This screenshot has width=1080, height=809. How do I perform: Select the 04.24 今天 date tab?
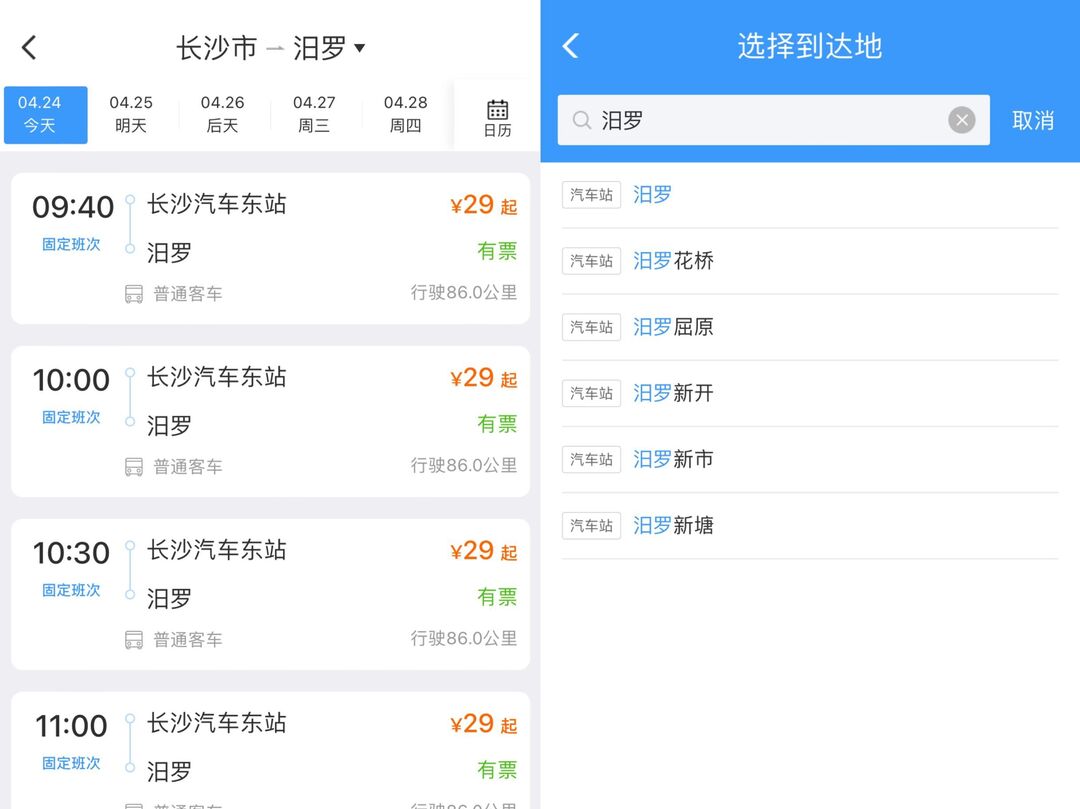coord(45,115)
